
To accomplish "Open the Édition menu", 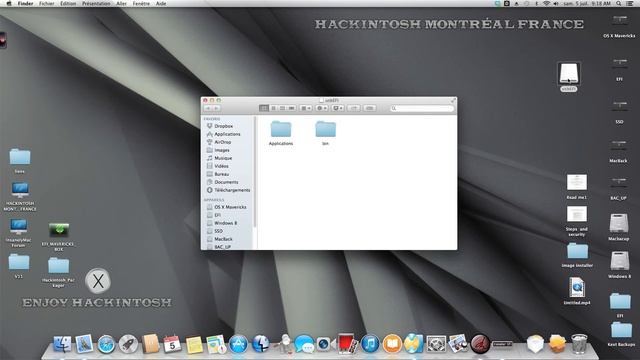I will pyautogui.click(x=68, y=3).
